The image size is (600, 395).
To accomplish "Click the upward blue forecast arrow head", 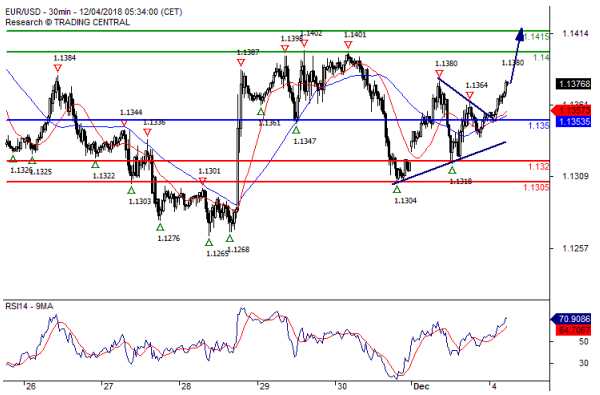I will point(520,33).
